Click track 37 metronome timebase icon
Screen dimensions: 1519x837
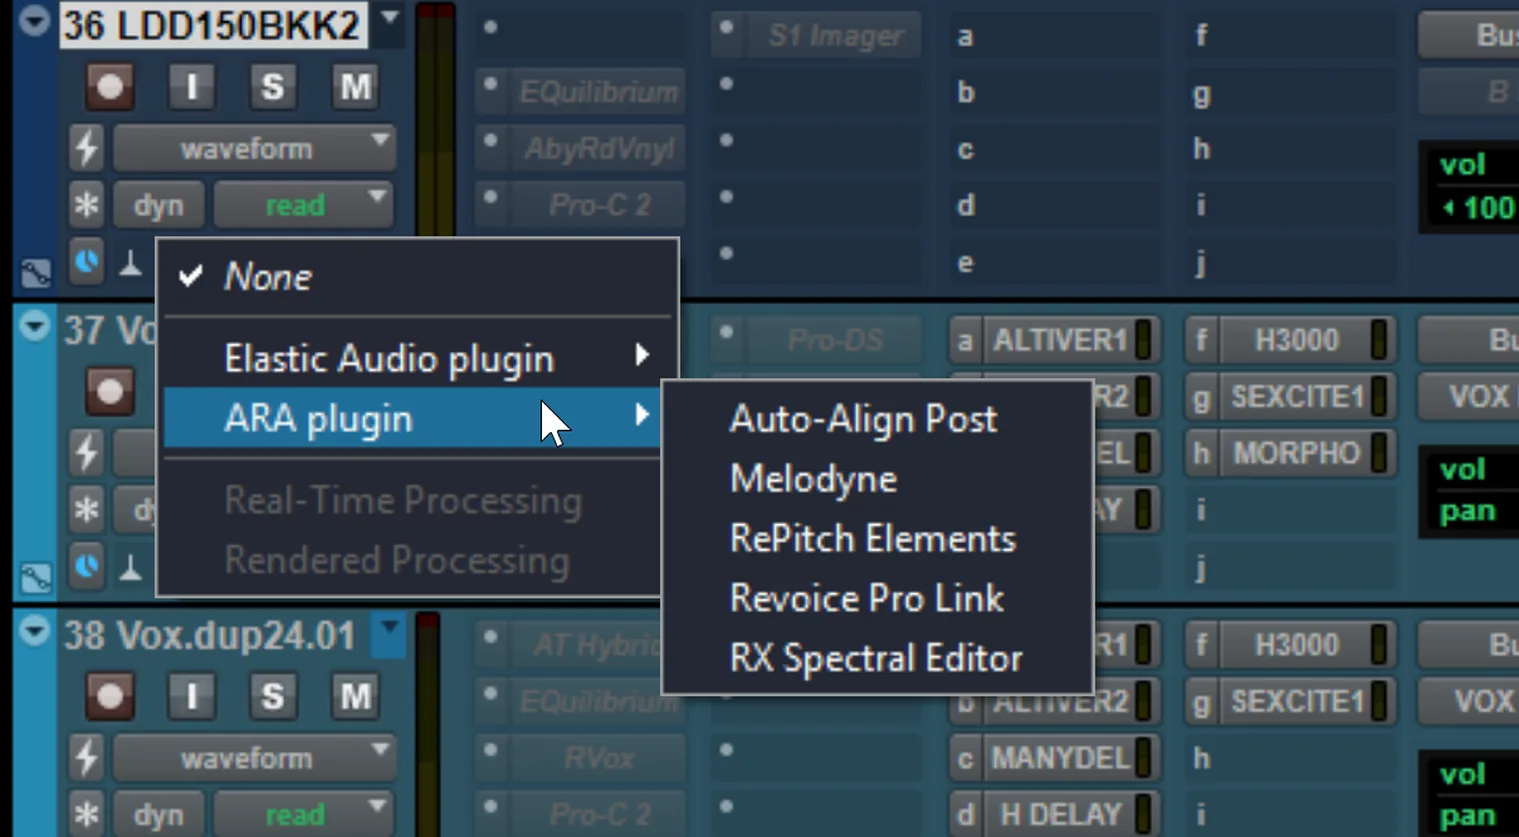click(131, 569)
